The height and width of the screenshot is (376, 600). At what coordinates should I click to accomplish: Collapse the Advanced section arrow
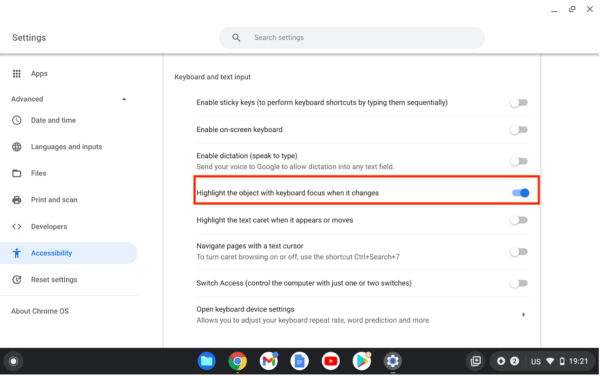point(124,99)
